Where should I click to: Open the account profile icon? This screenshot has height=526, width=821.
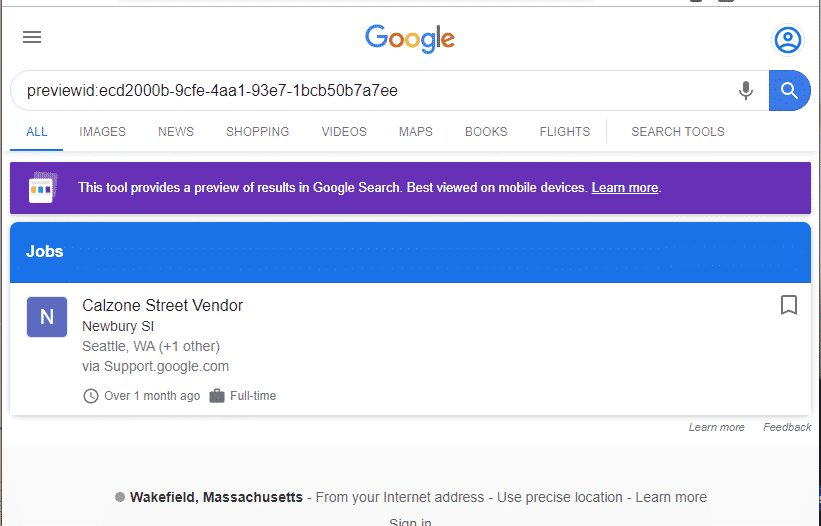click(788, 39)
